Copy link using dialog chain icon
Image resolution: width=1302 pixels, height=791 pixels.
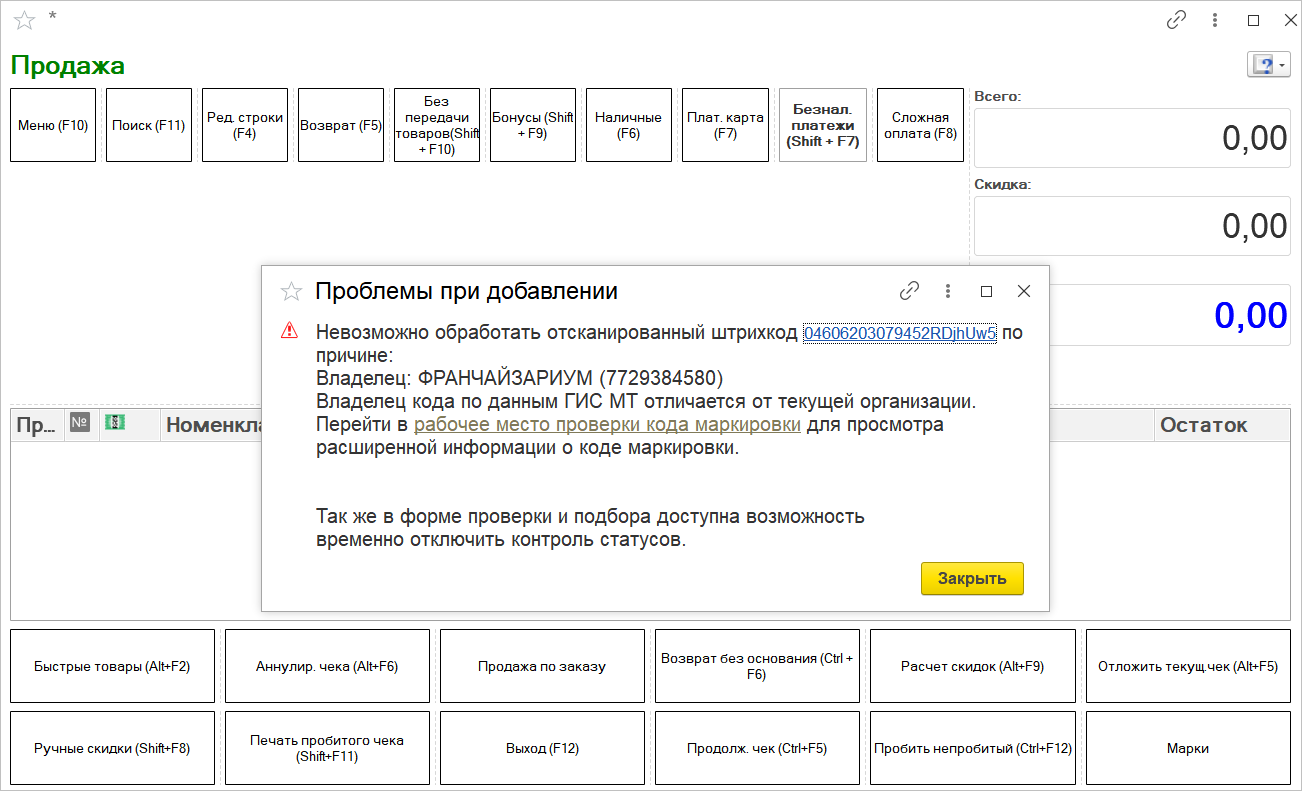point(909,291)
